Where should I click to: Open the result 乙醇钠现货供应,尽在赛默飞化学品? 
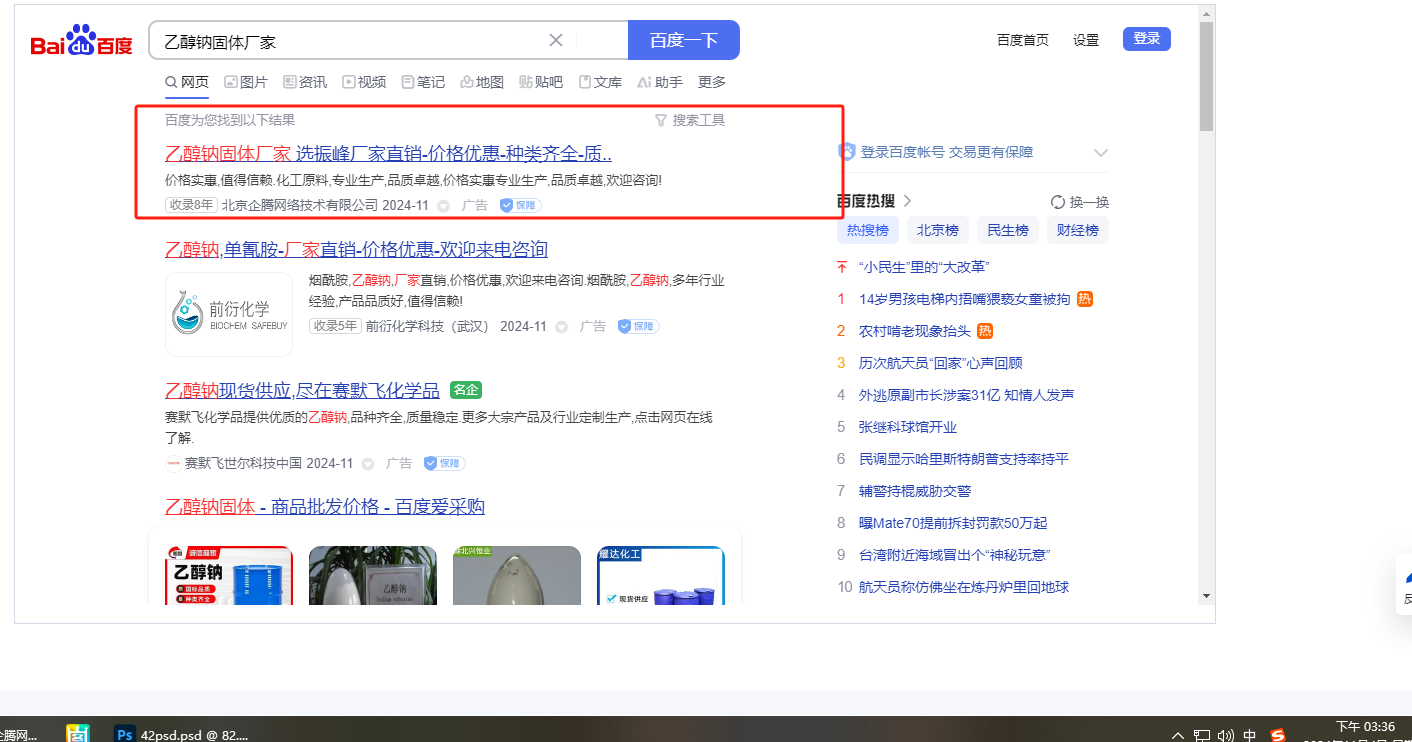coord(302,390)
